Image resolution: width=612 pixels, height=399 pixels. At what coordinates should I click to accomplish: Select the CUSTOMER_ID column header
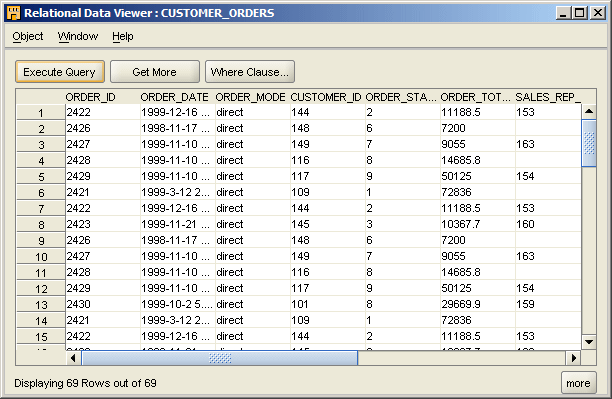click(327, 97)
